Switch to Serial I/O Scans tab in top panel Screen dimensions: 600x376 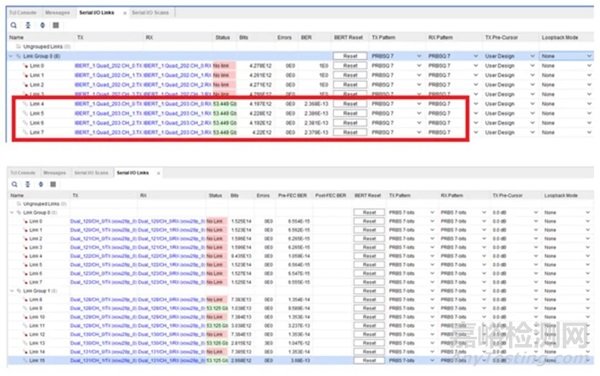click(150, 13)
